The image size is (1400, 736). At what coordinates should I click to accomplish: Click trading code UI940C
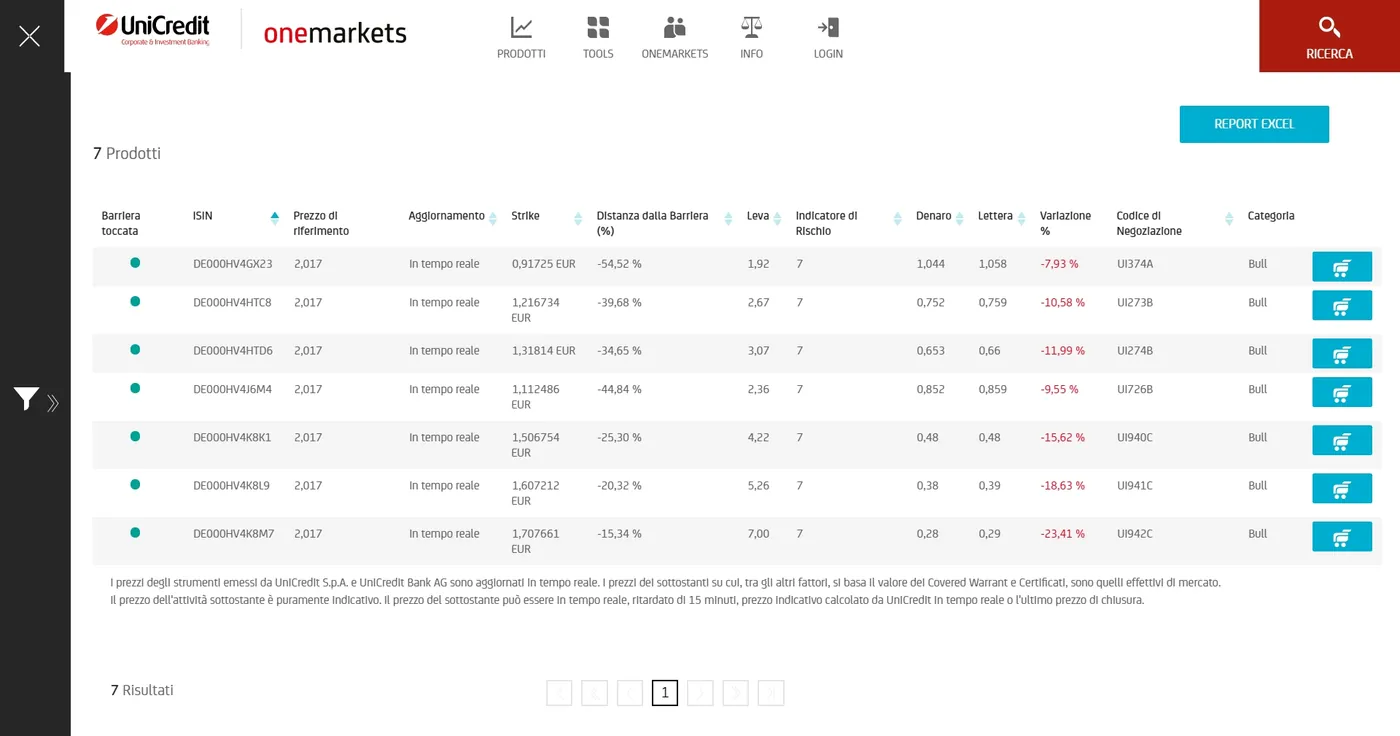point(1135,437)
